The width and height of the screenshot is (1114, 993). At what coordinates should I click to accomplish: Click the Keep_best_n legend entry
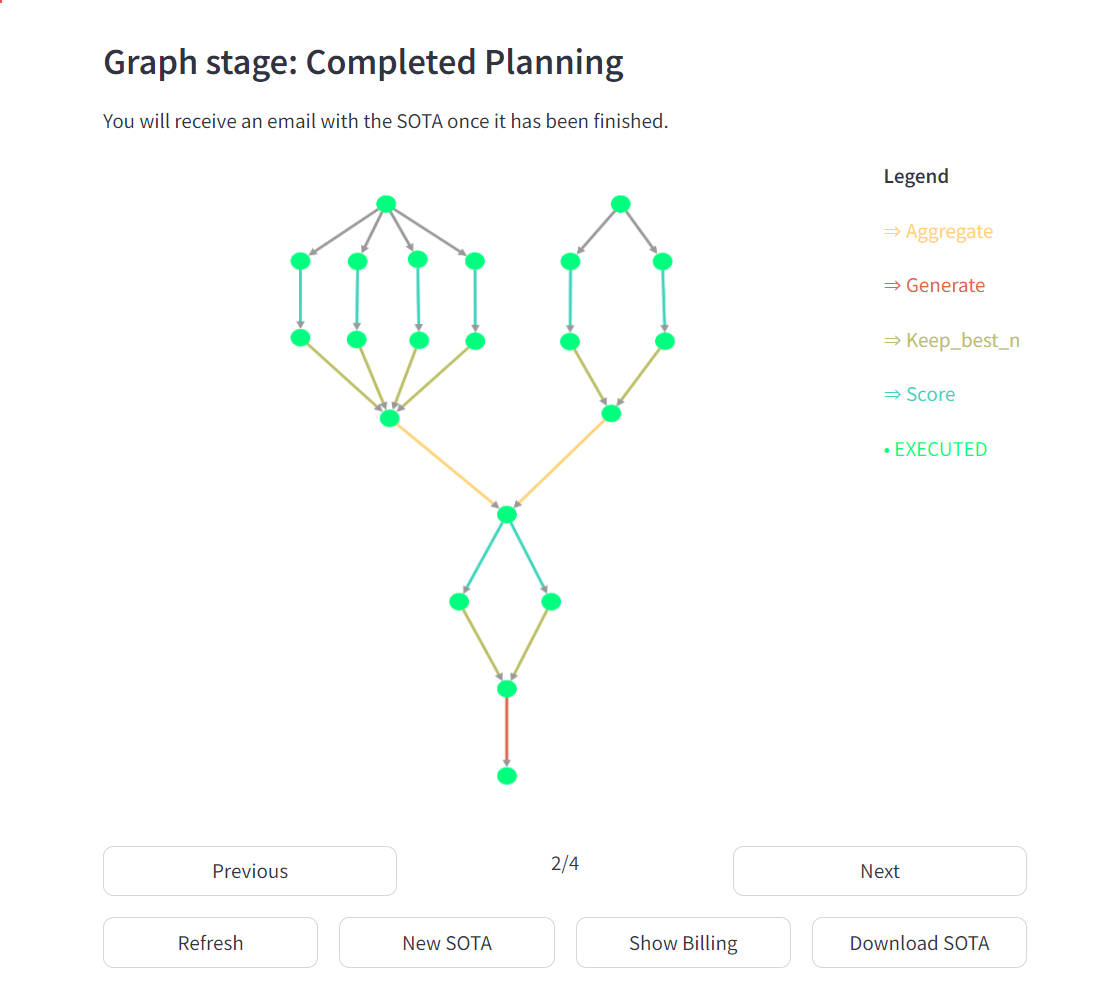(x=951, y=340)
